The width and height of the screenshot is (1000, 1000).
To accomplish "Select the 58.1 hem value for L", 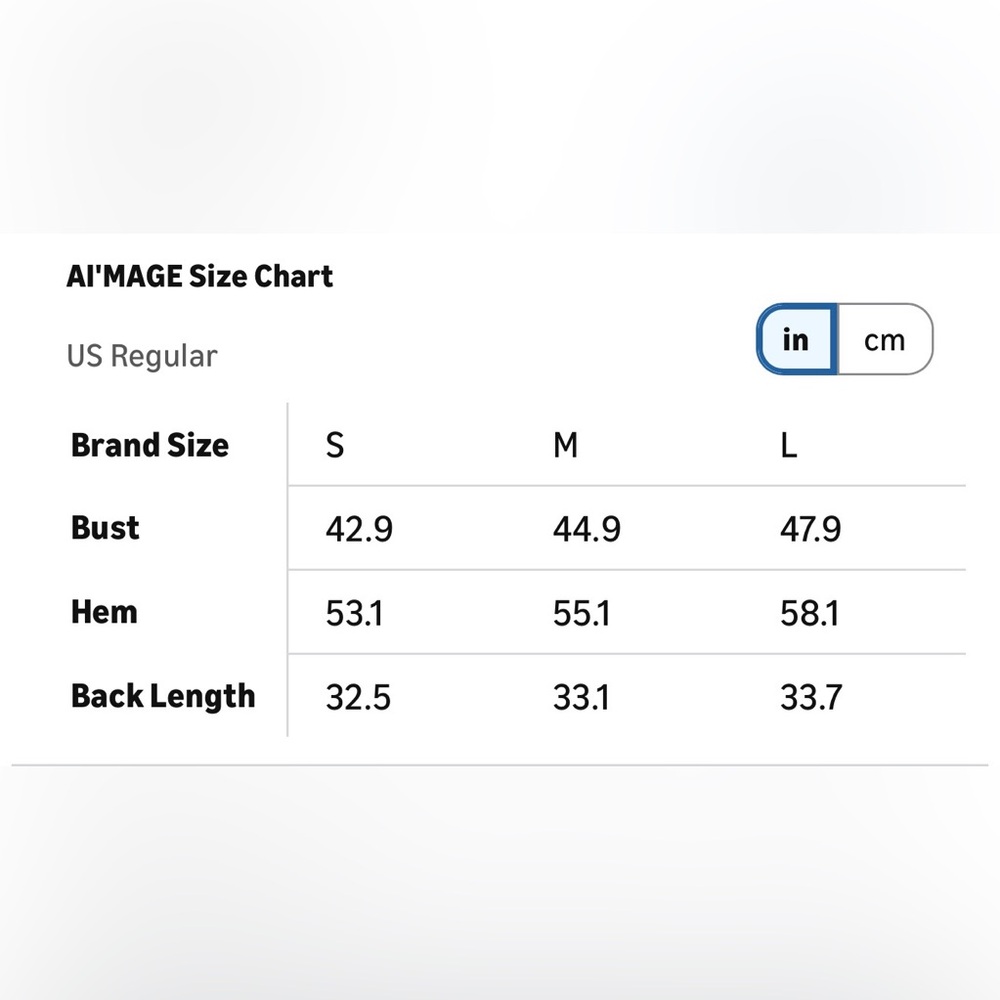I will (810, 613).
